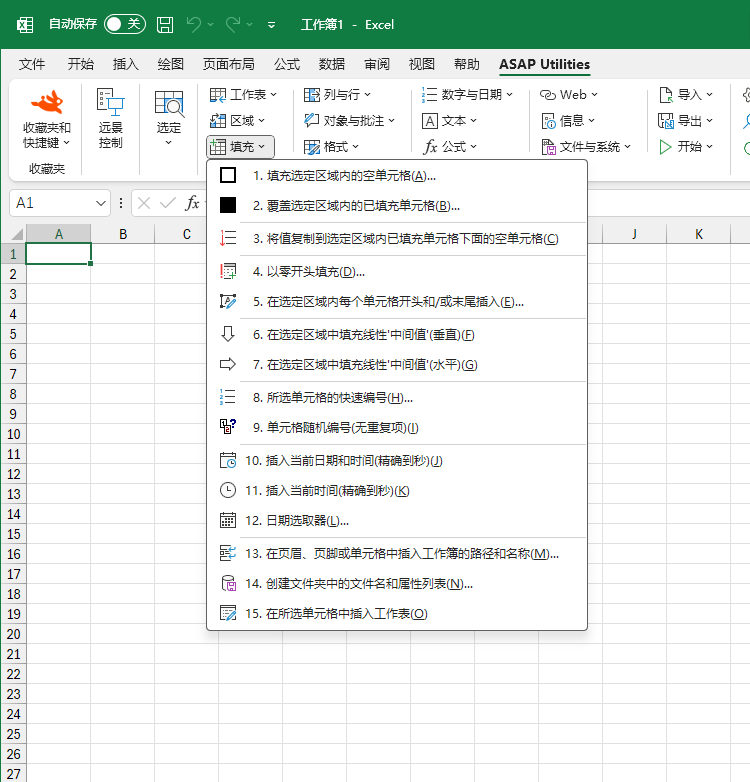Switch to the 开始 (Home) tab
Image resolution: width=750 pixels, height=782 pixels.
81,64
